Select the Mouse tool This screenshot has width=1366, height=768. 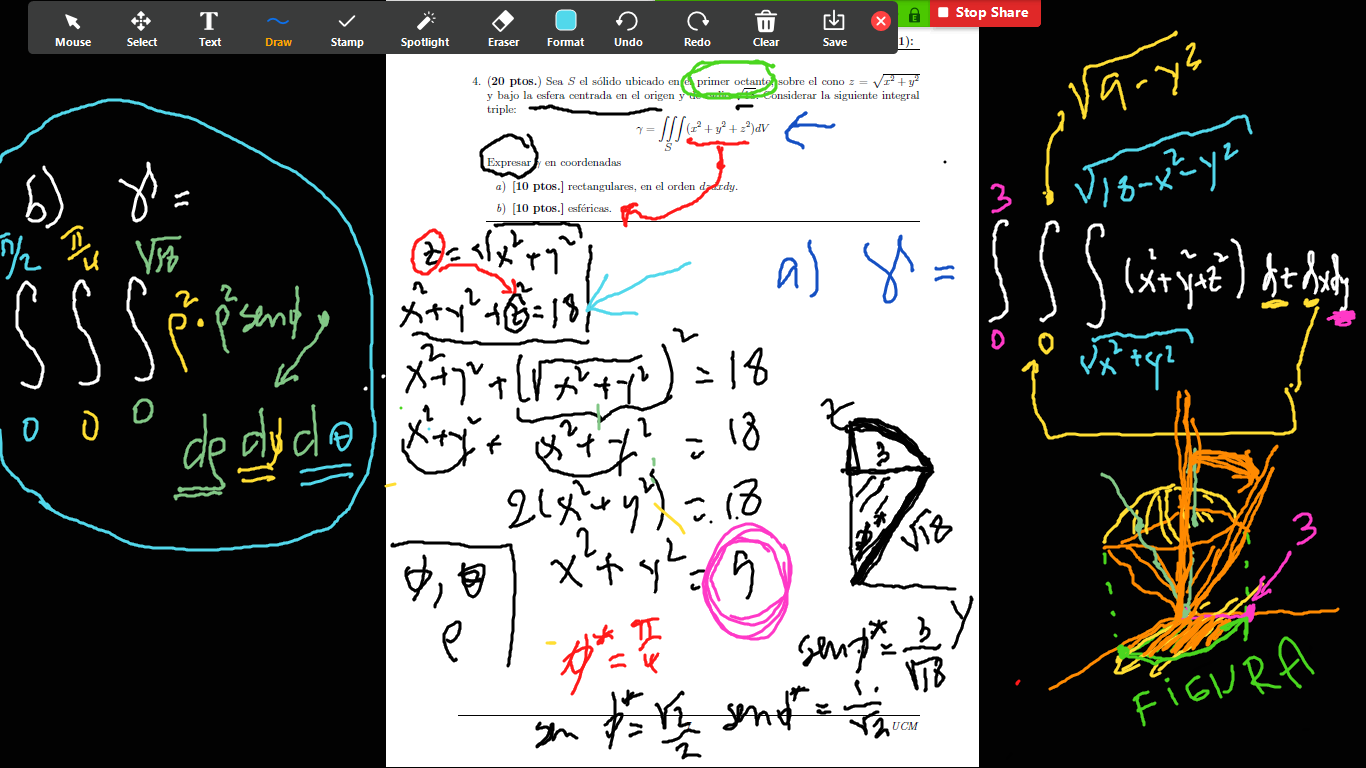click(x=73, y=29)
